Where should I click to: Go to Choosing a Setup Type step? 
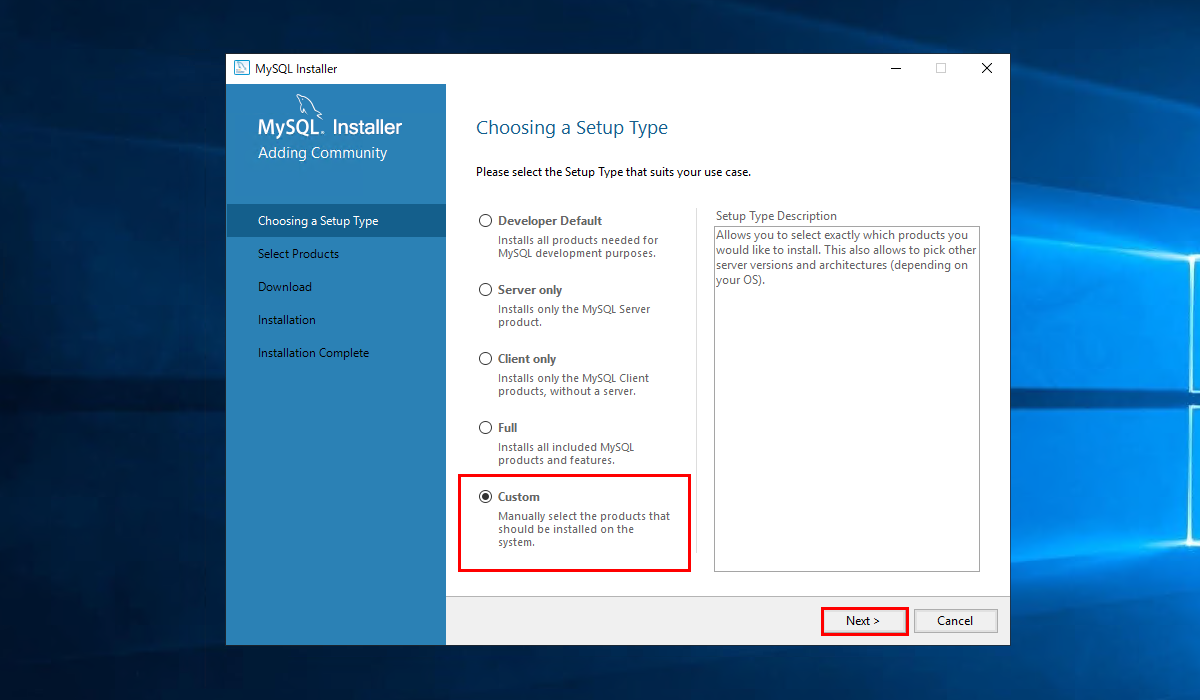(336, 221)
